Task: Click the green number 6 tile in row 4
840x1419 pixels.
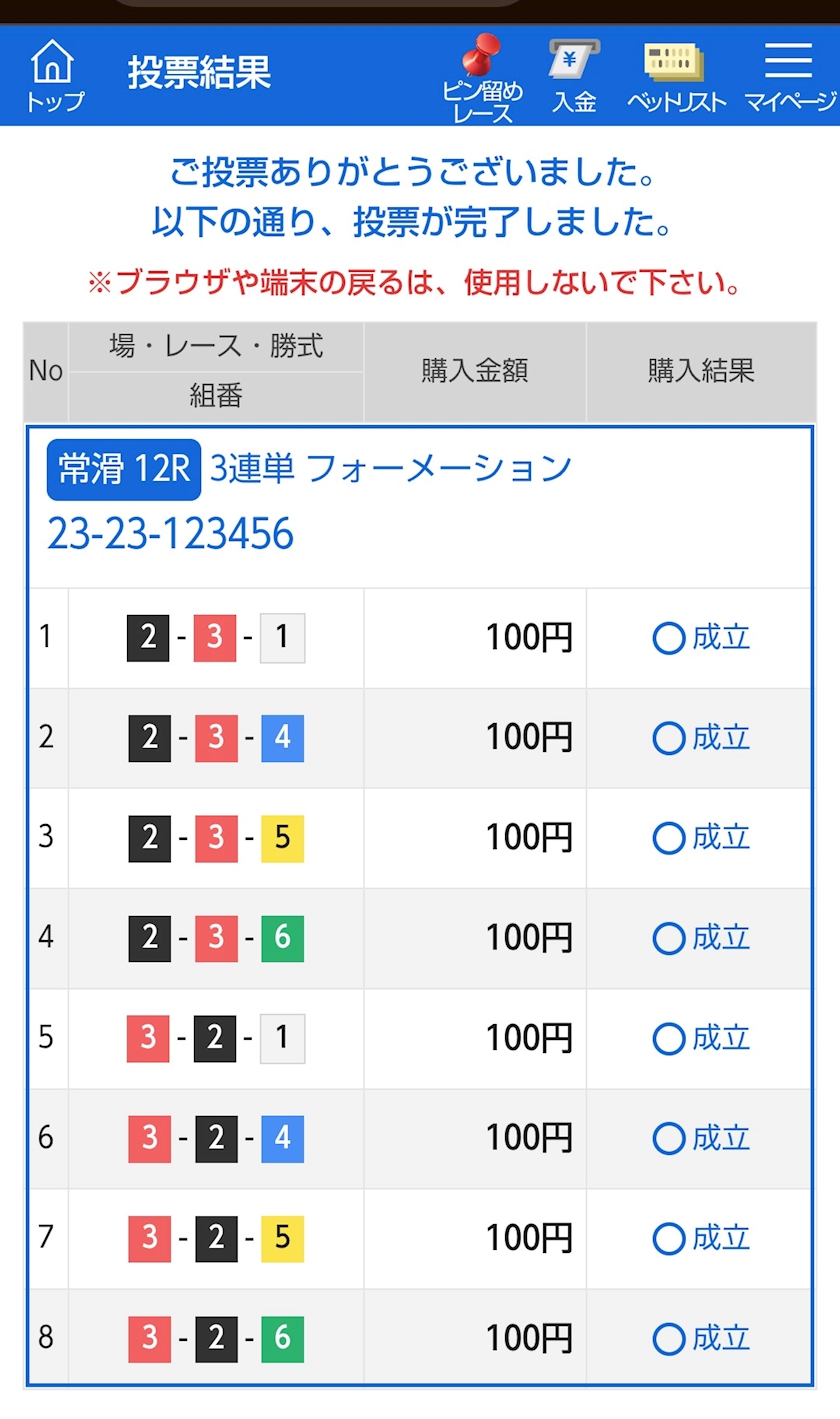Action: [282, 938]
